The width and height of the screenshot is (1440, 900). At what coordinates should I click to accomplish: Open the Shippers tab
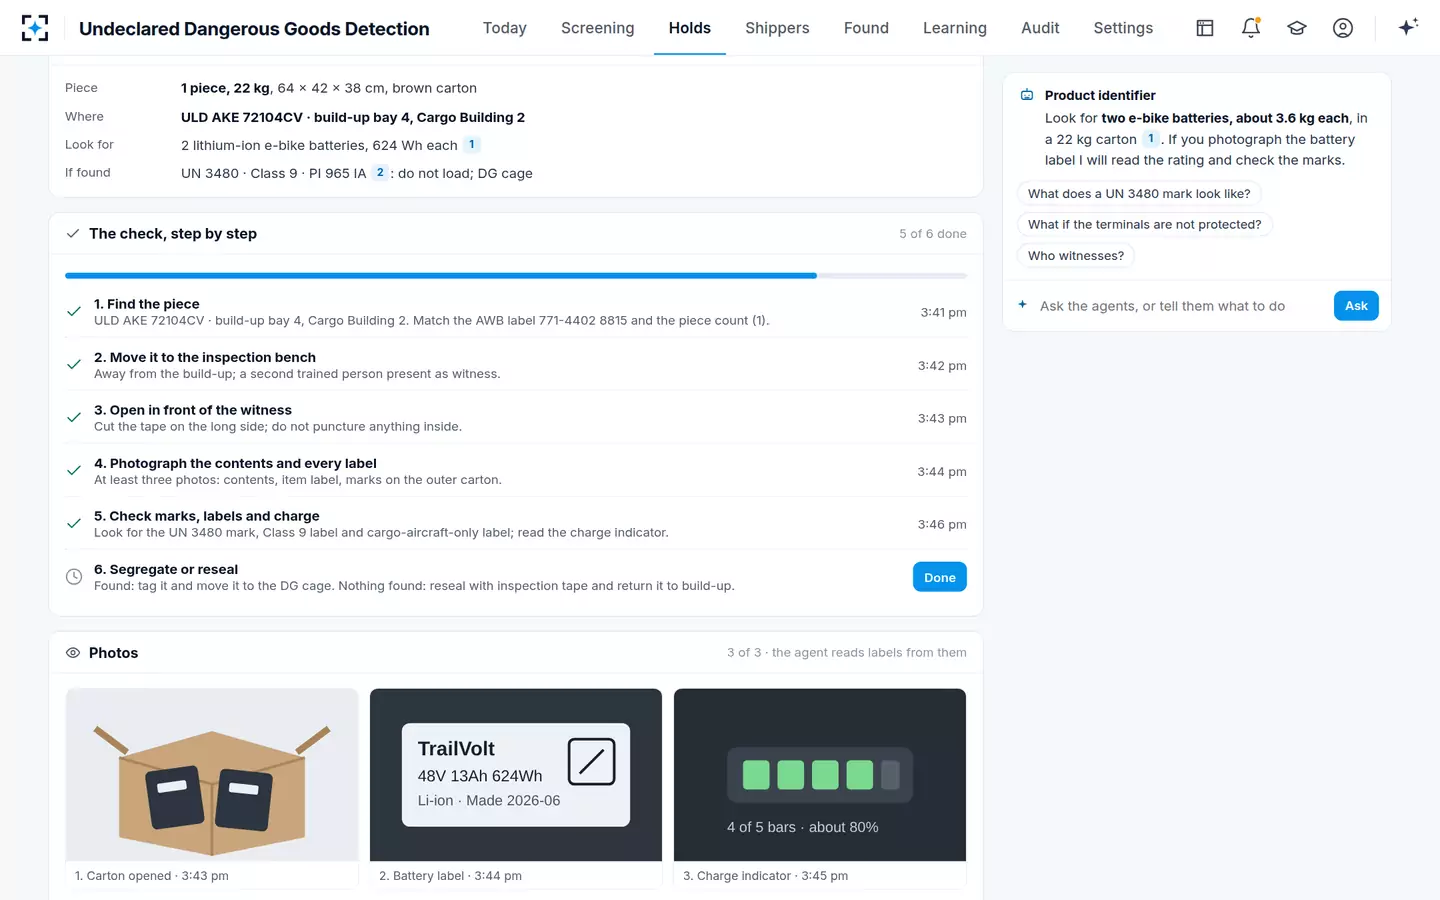[x=777, y=28]
